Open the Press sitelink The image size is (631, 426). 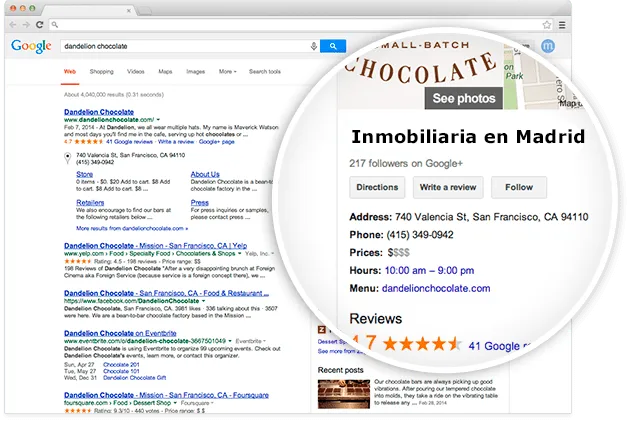coord(200,202)
